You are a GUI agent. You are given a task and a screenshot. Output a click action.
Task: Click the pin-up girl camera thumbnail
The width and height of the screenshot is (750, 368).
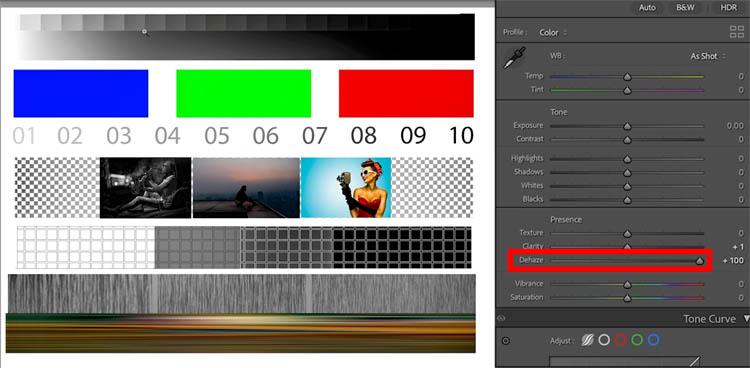(x=346, y=188)
